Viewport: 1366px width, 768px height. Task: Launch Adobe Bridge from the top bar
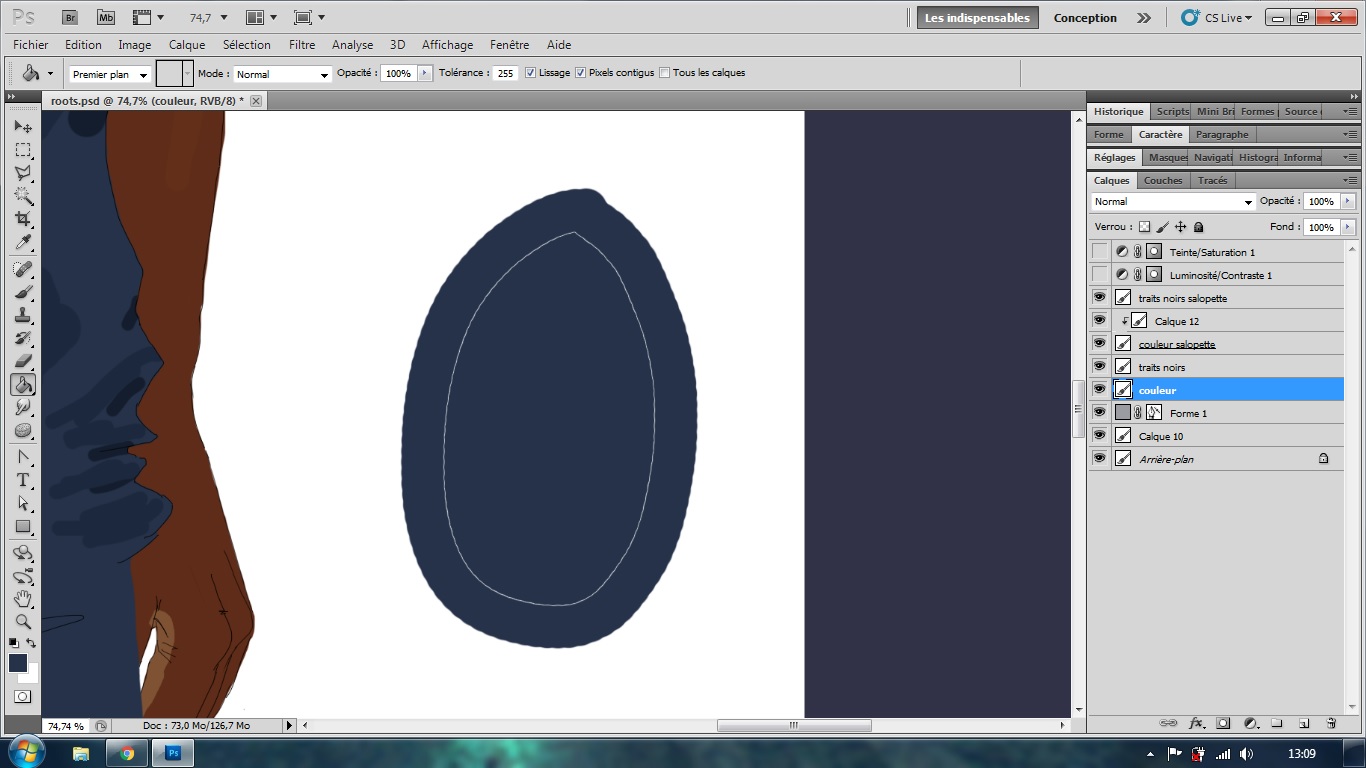click(x=69, y=18)
